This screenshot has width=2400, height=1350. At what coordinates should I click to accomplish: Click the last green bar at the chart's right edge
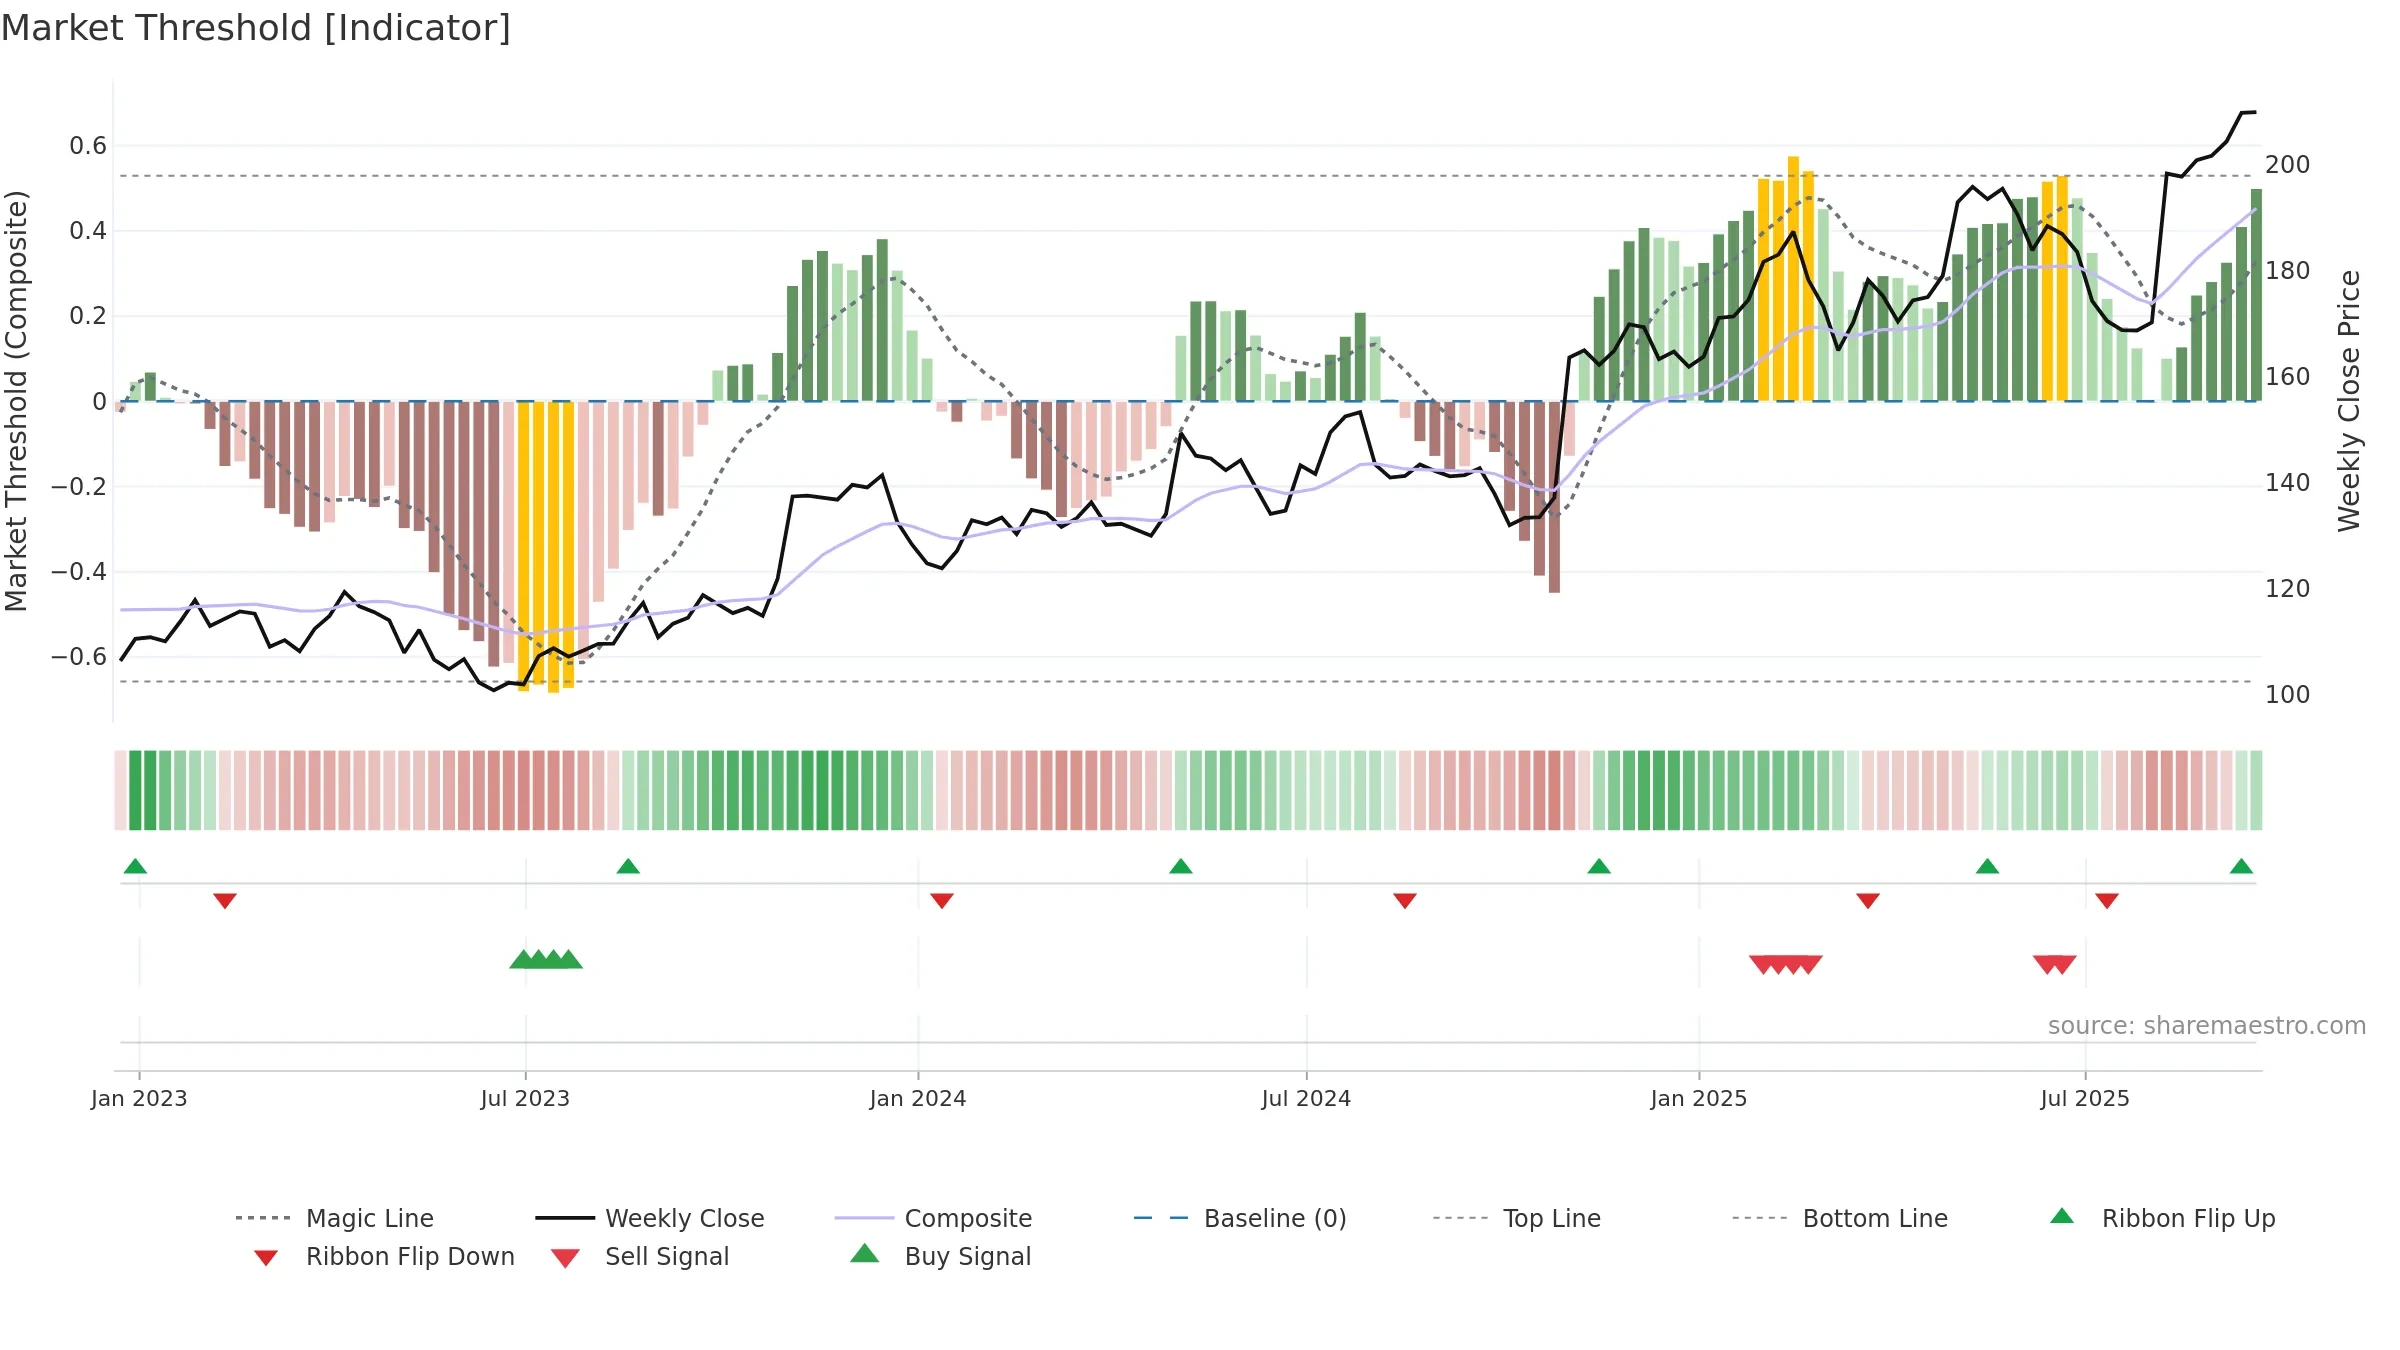(2256, 295)
